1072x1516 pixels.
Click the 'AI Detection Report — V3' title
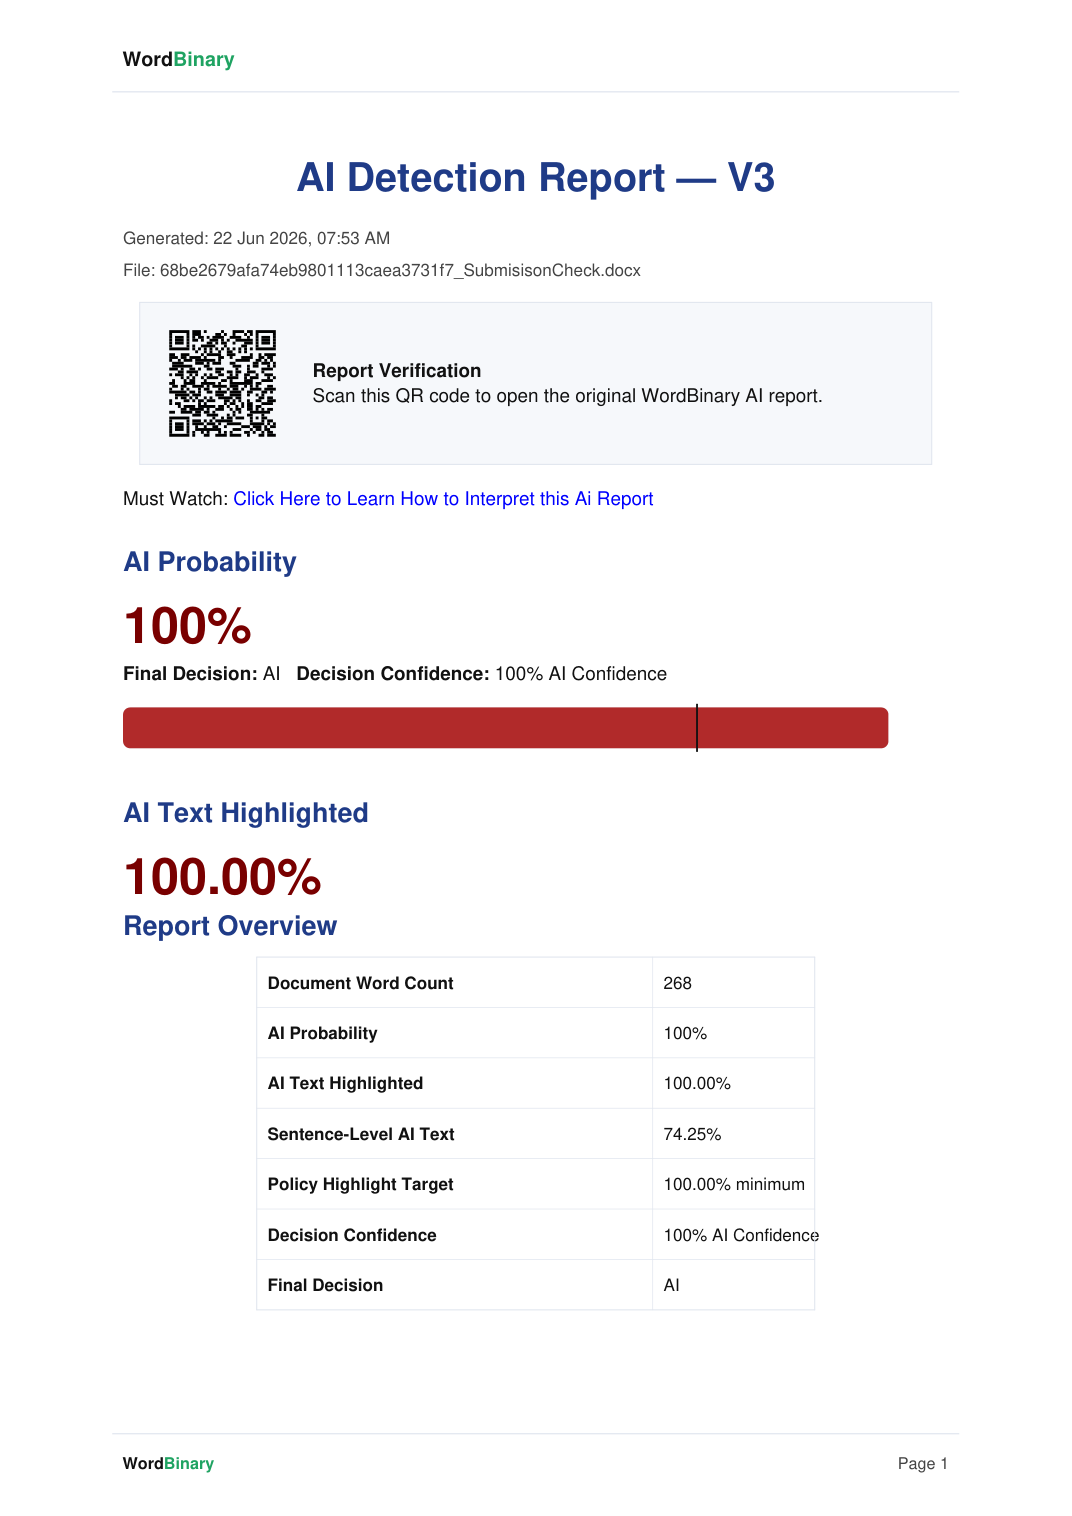pos(536,178)
